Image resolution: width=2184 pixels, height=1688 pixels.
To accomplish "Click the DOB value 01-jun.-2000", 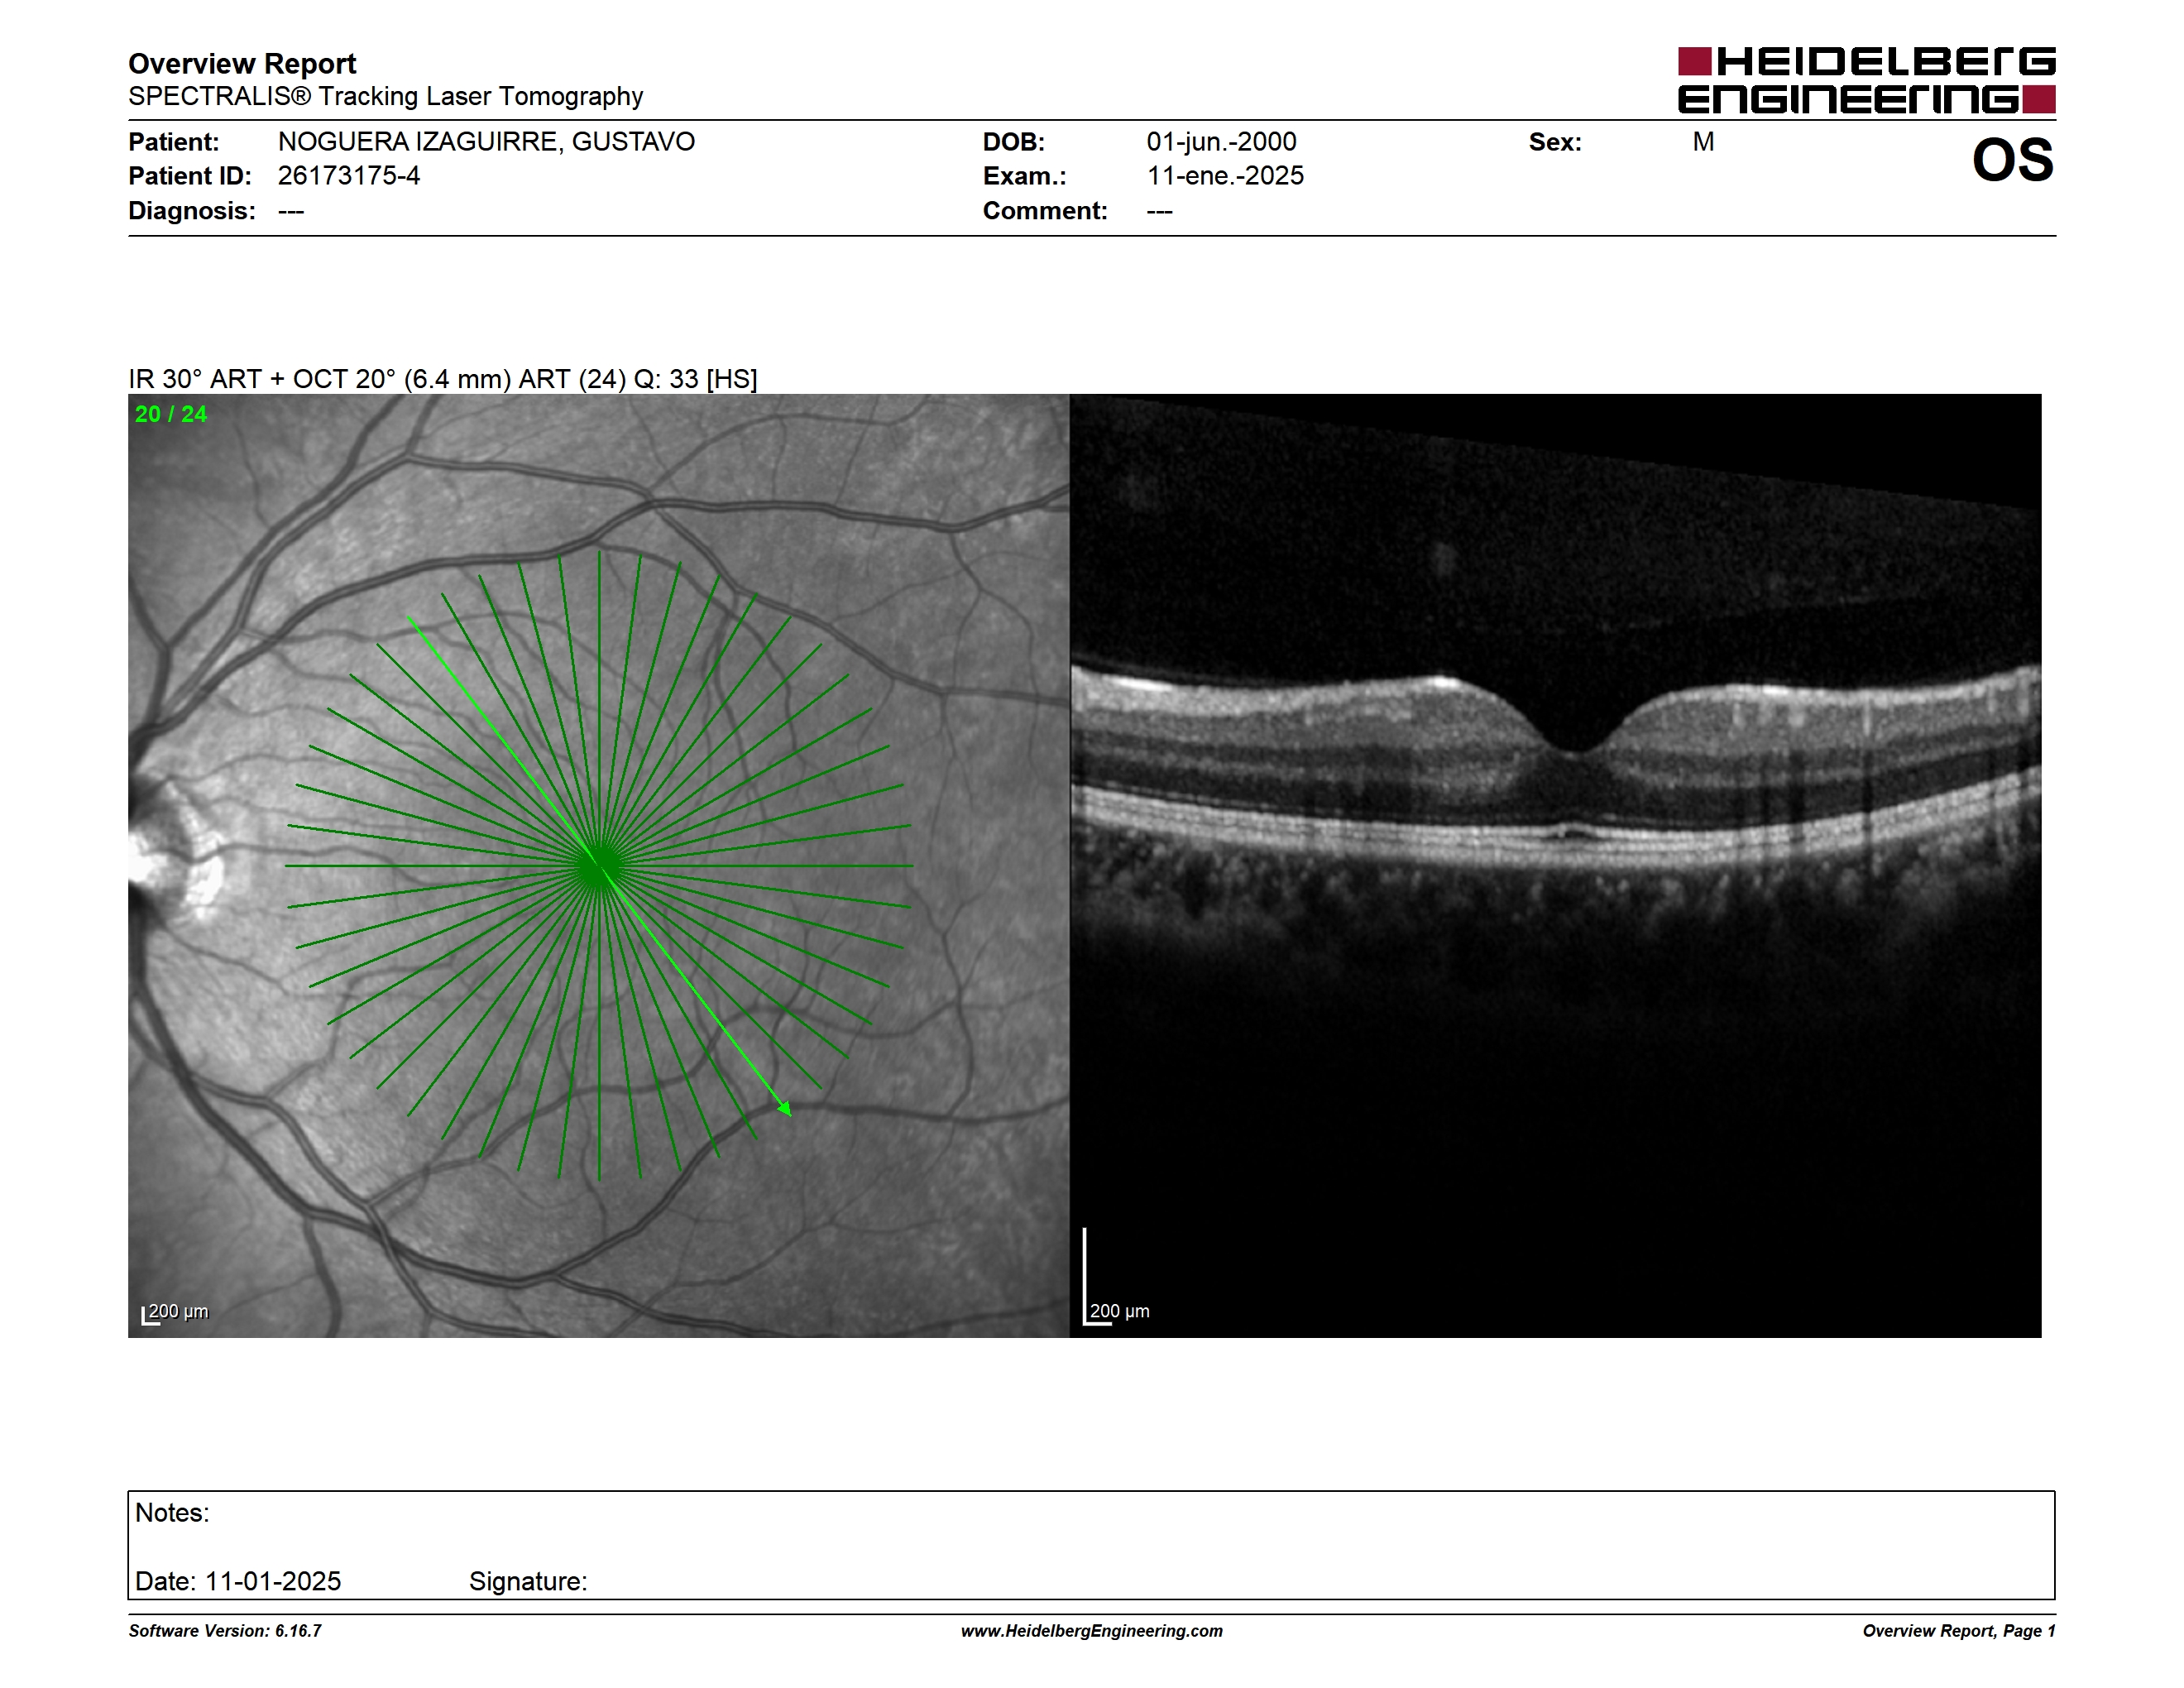I will point(1221,142).
